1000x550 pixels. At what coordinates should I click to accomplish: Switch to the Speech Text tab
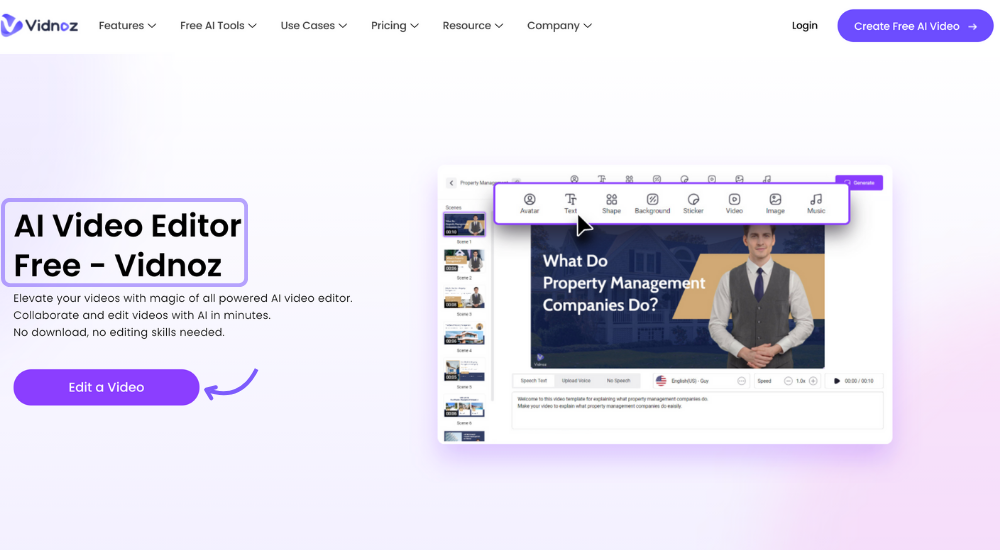534,381
